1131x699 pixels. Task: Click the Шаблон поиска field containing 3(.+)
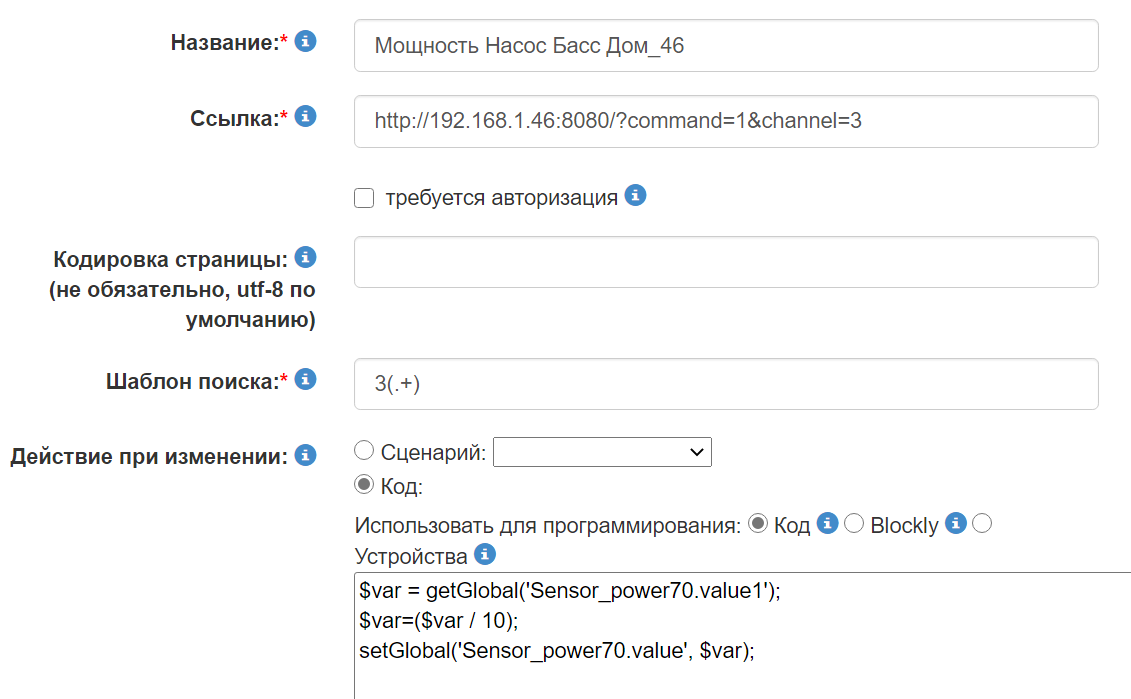(725, 382)
